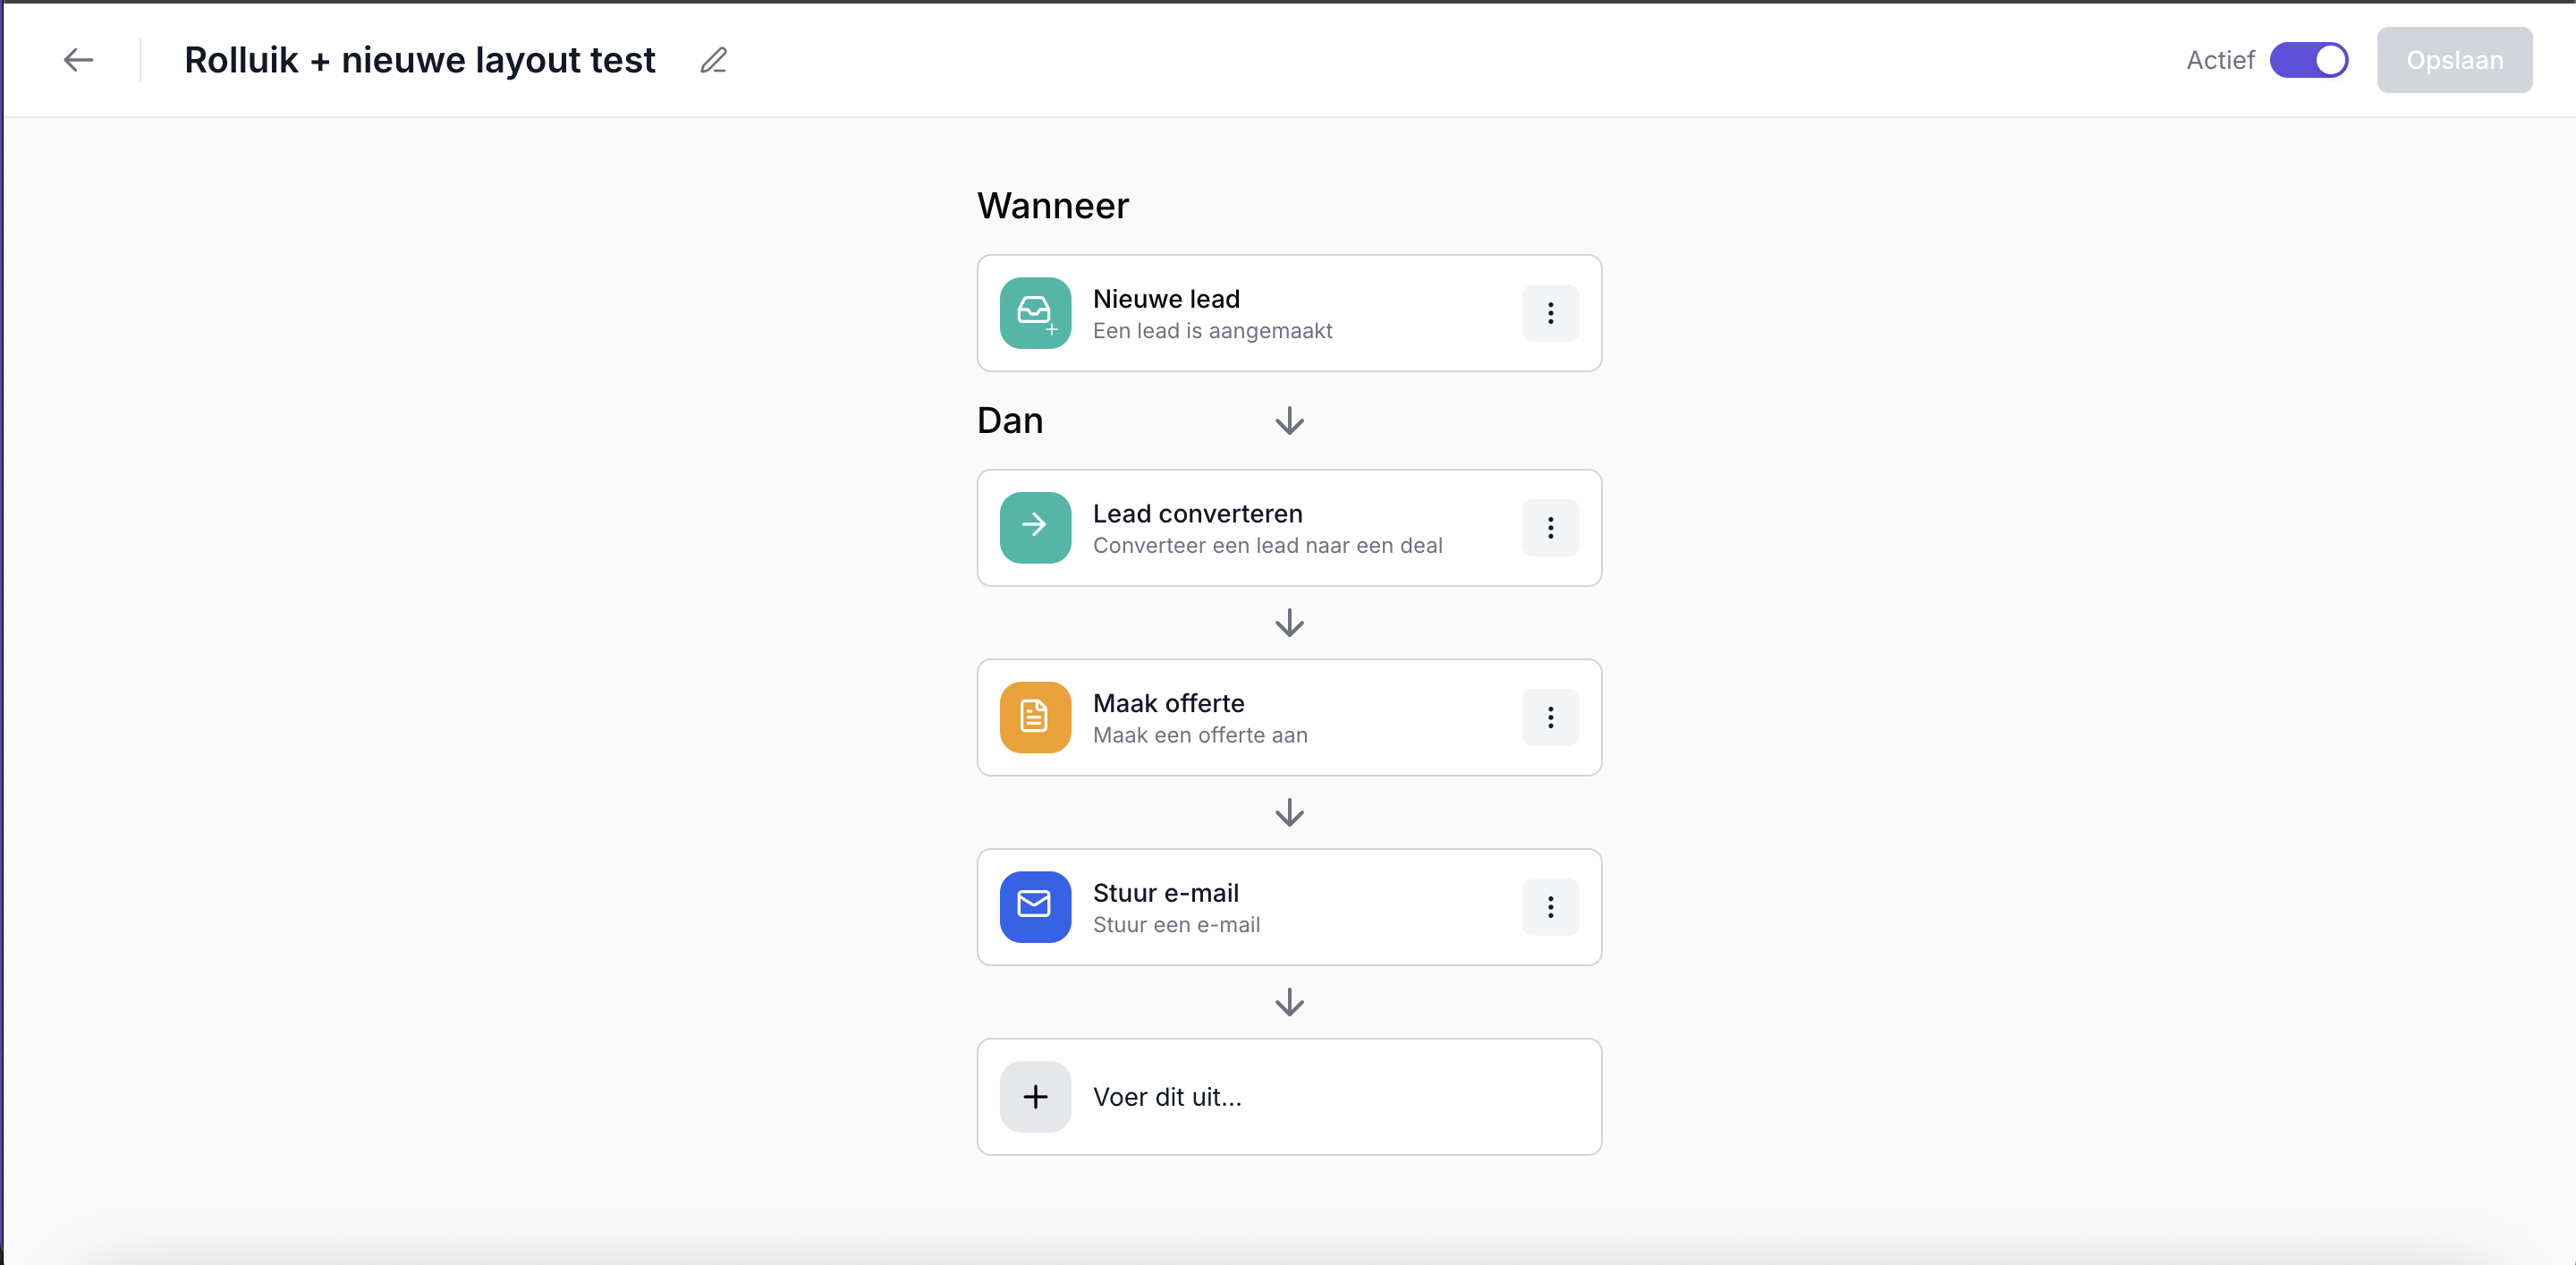Select the Lead converteren arrow icon

[1035, 528]
